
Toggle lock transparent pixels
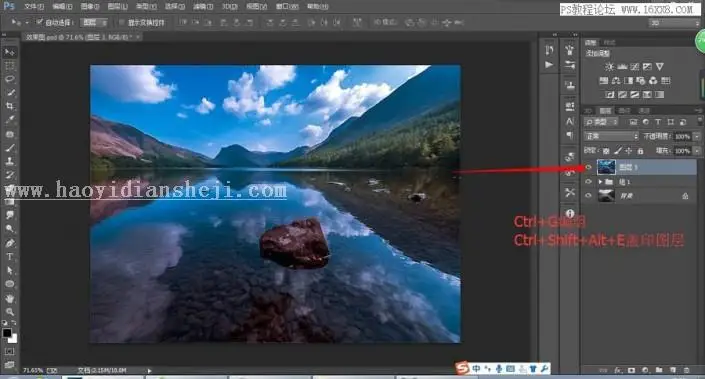click(606, 151)
